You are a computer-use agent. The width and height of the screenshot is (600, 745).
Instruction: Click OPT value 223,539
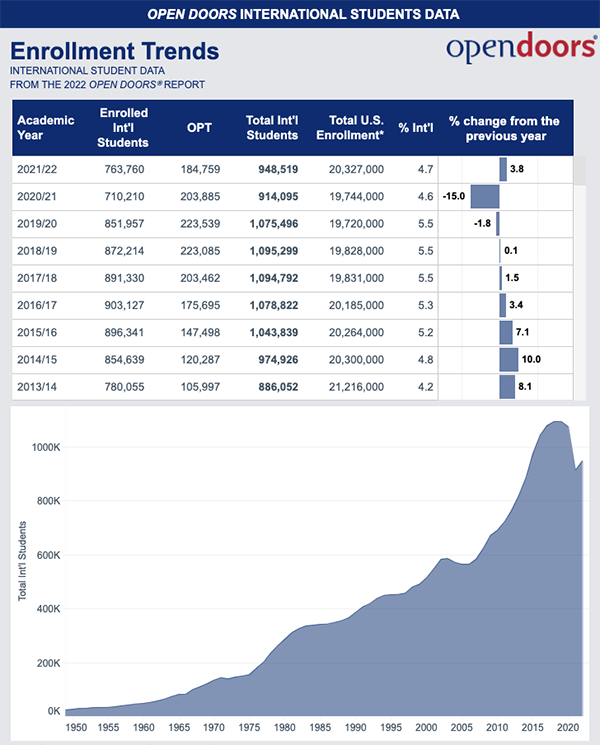click(200, 223)
